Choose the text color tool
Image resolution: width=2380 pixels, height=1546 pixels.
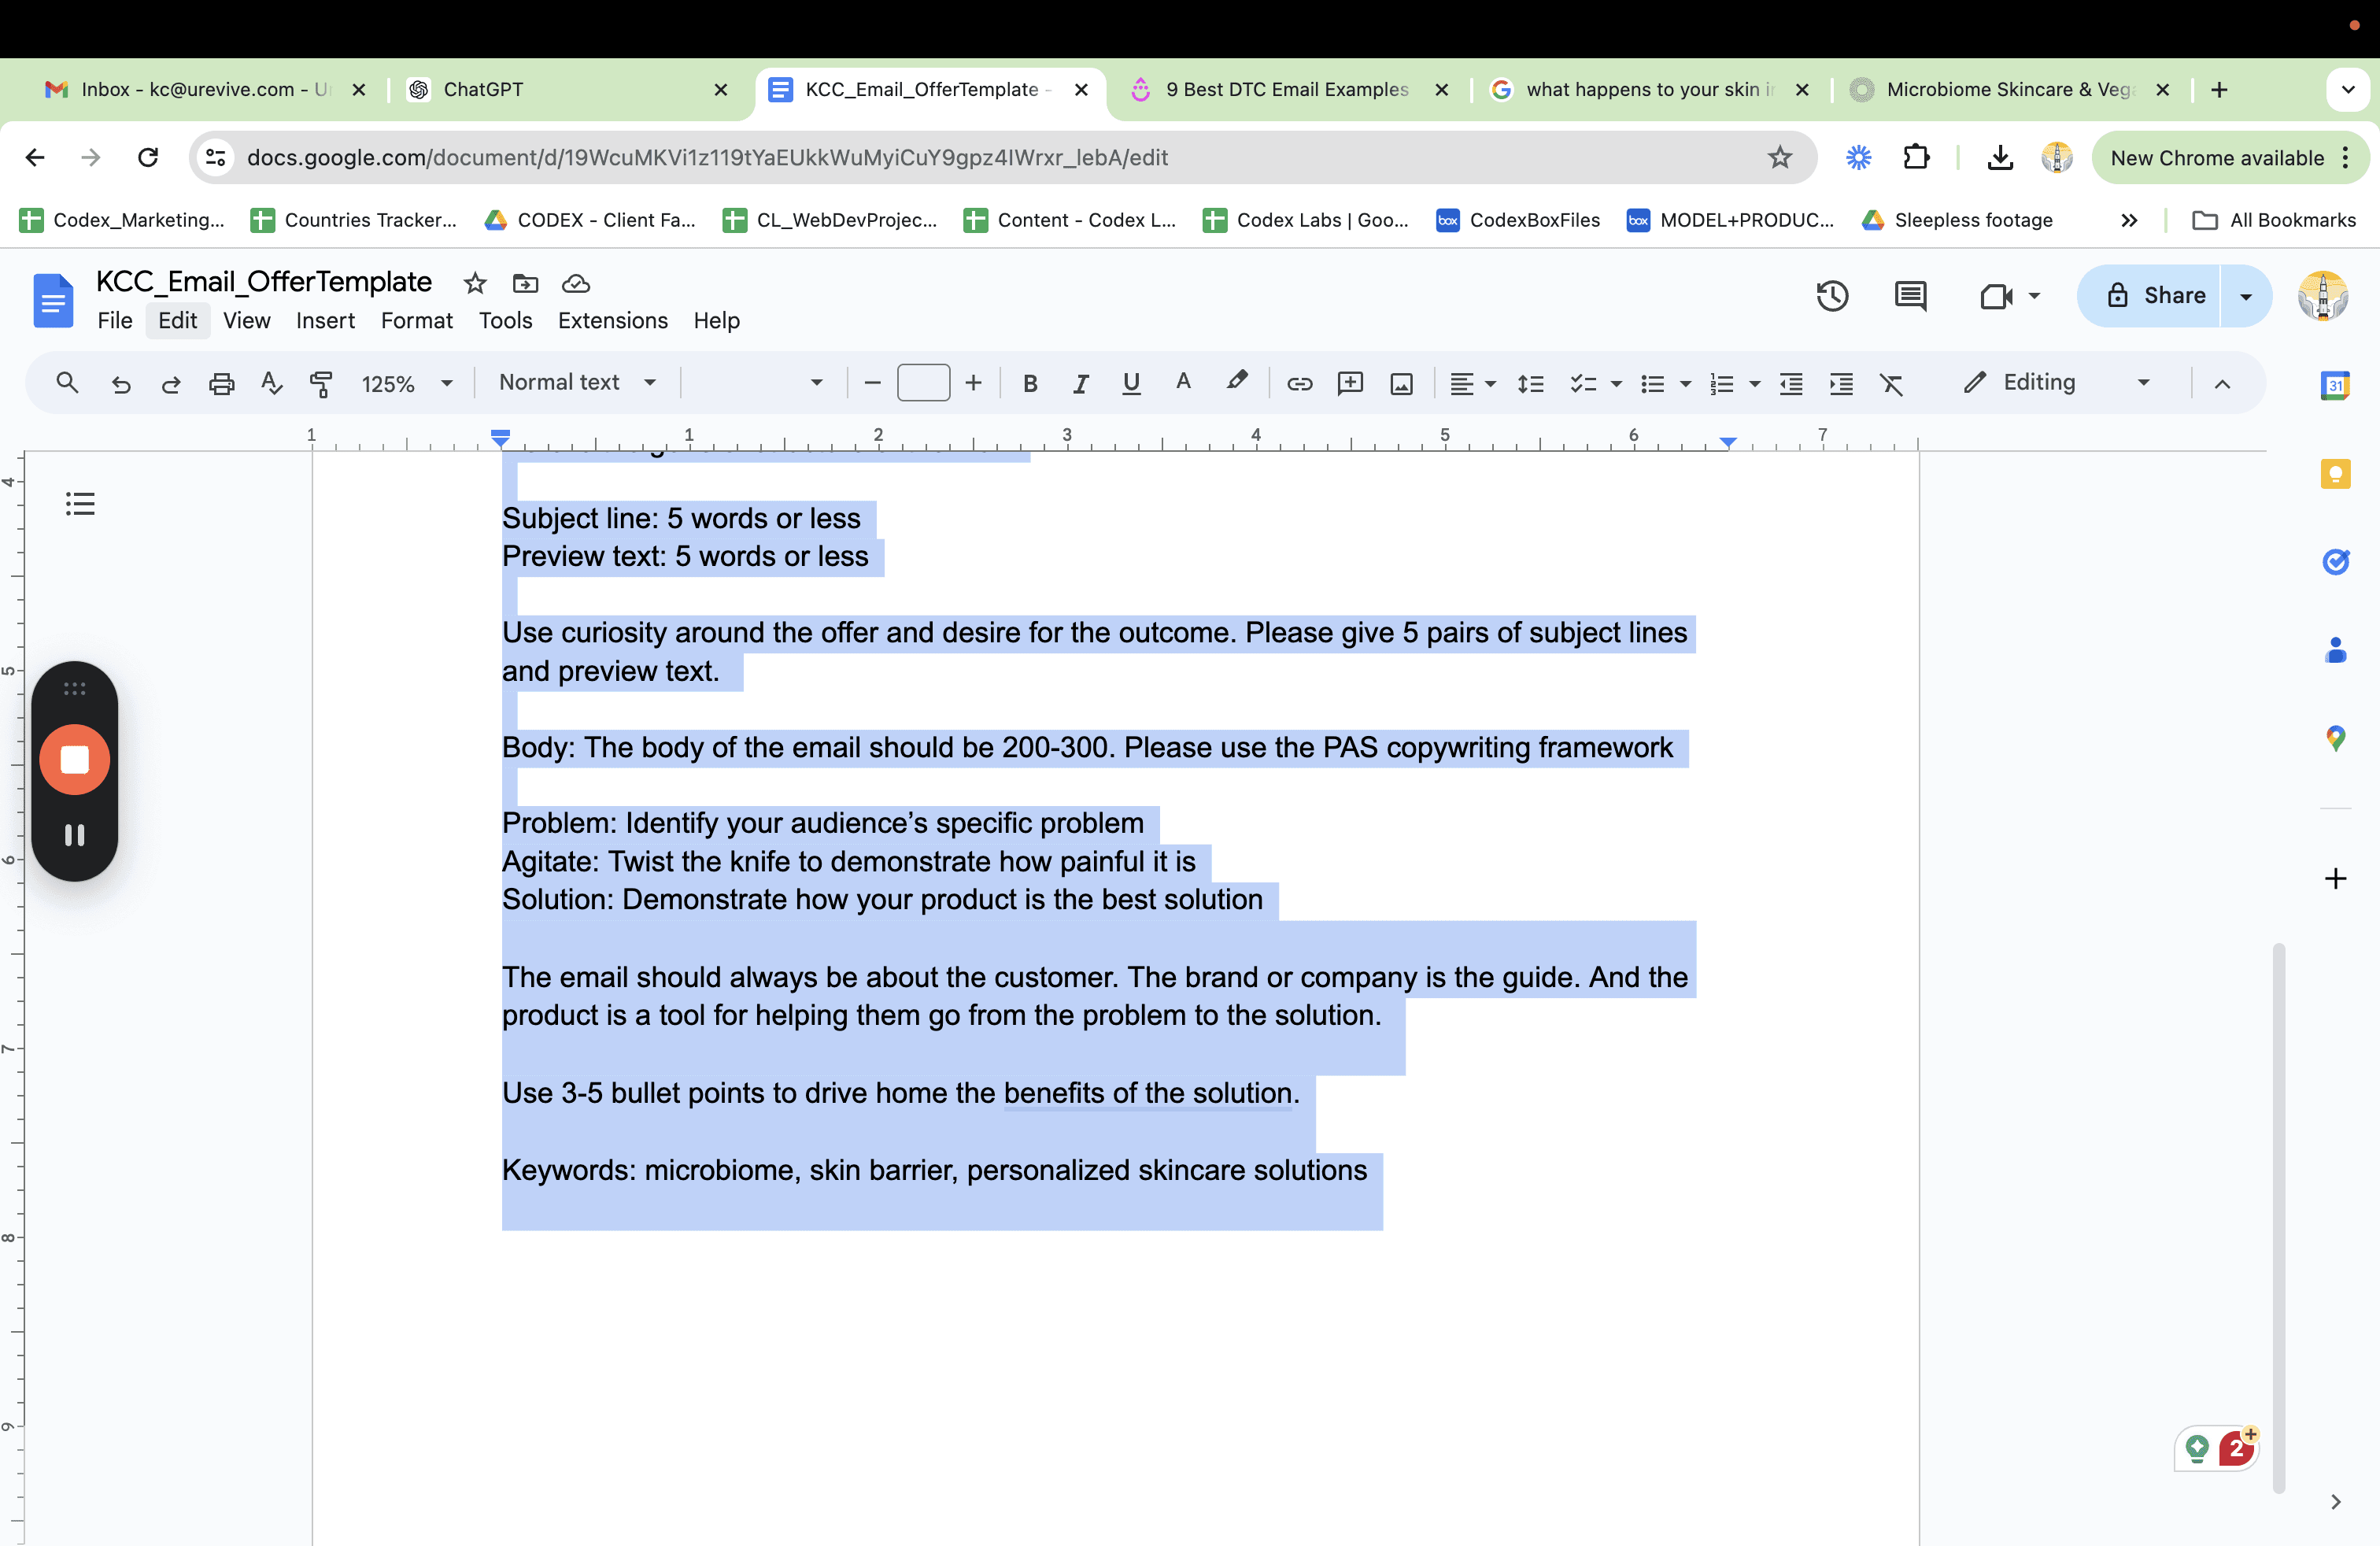[x=1183, y=383]
